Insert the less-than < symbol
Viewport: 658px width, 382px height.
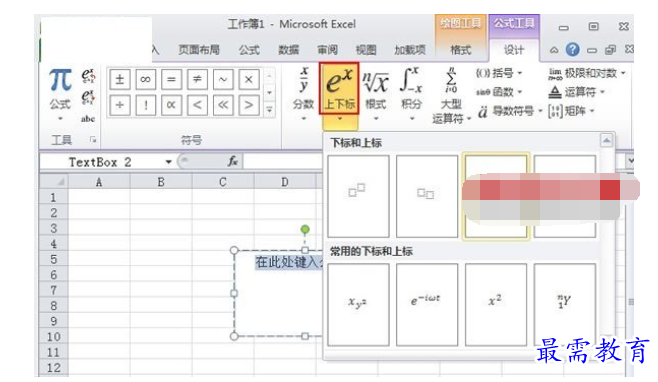coord(197,105)
